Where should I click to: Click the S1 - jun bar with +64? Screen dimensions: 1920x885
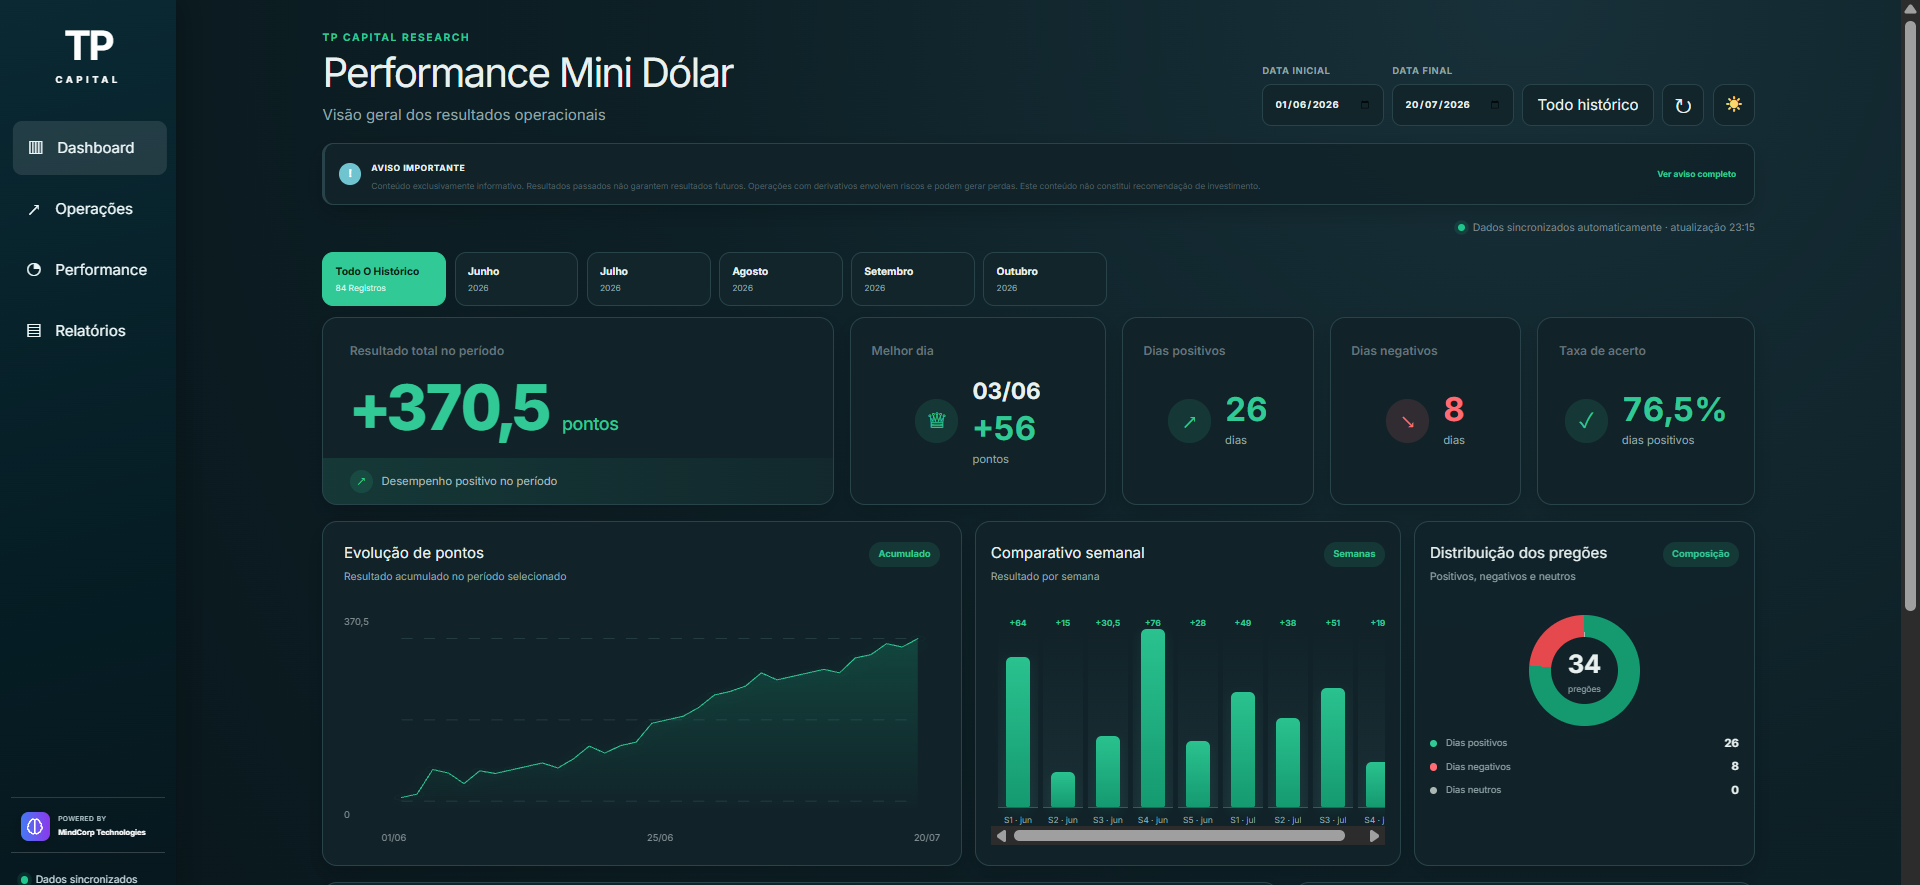point(1018,732)
